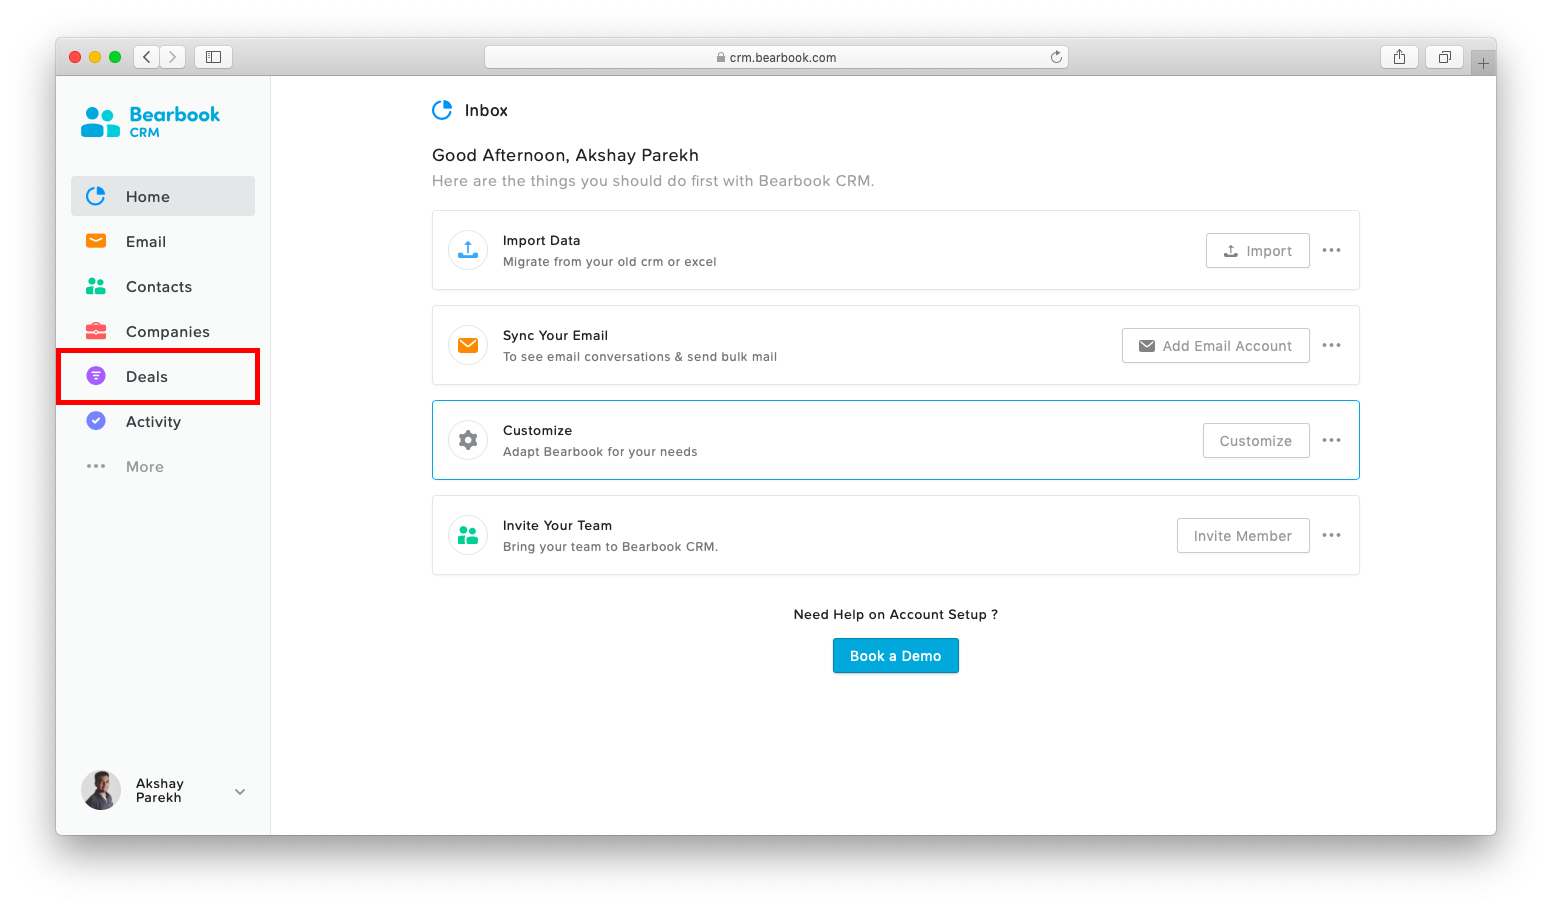
Task: Open Companies from the sidebar
Action: coord(167,332)
